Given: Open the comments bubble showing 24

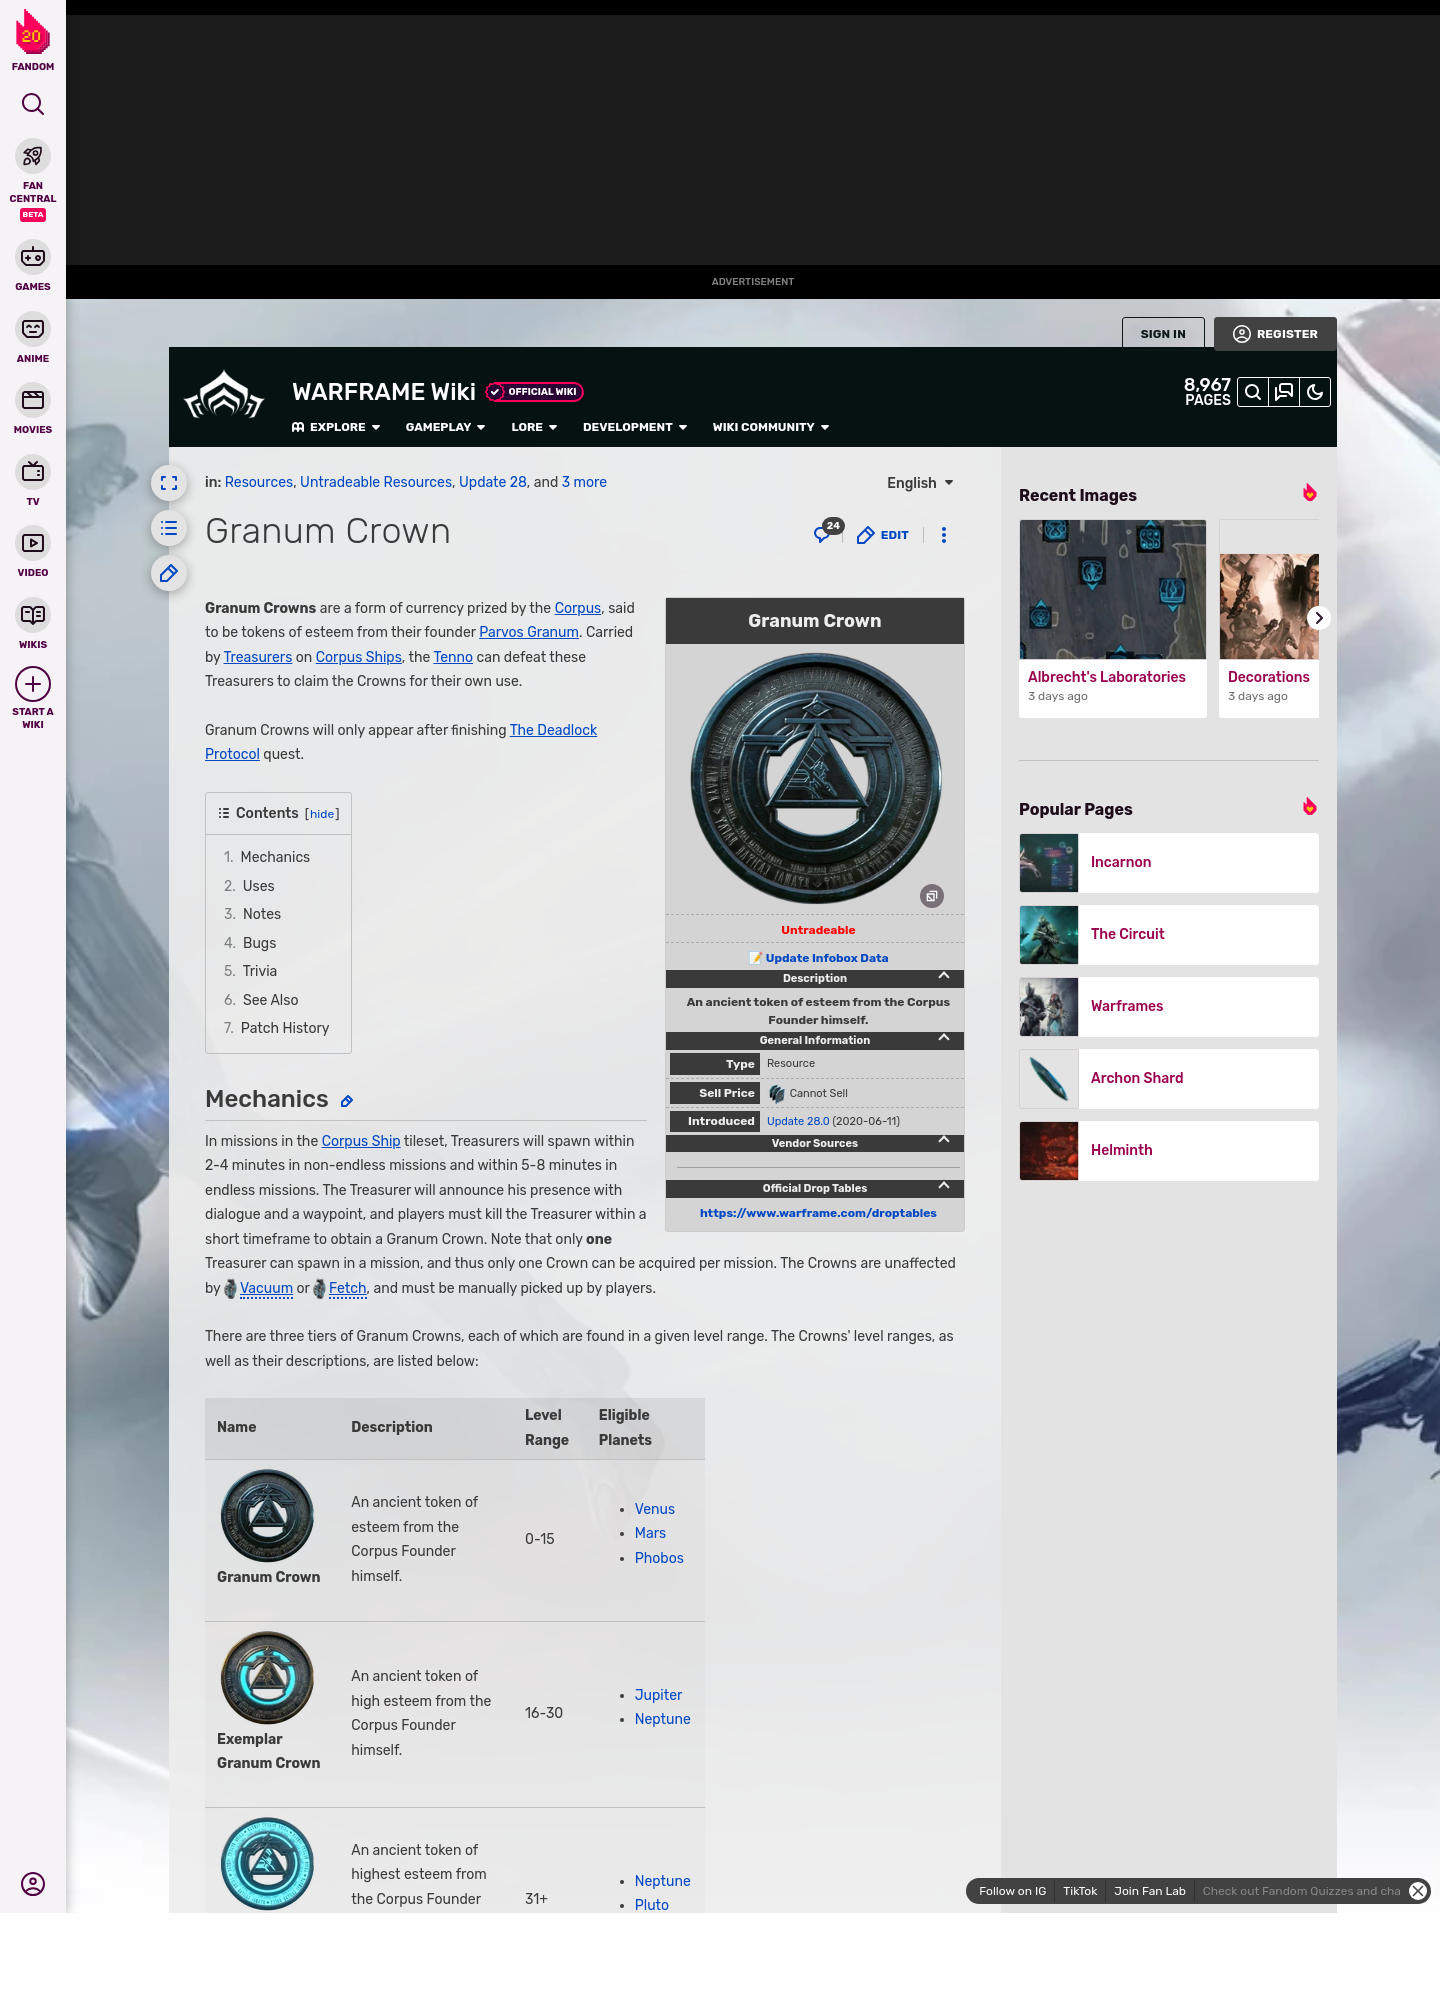Looking at the screenshot, I should tap(825, 534).
